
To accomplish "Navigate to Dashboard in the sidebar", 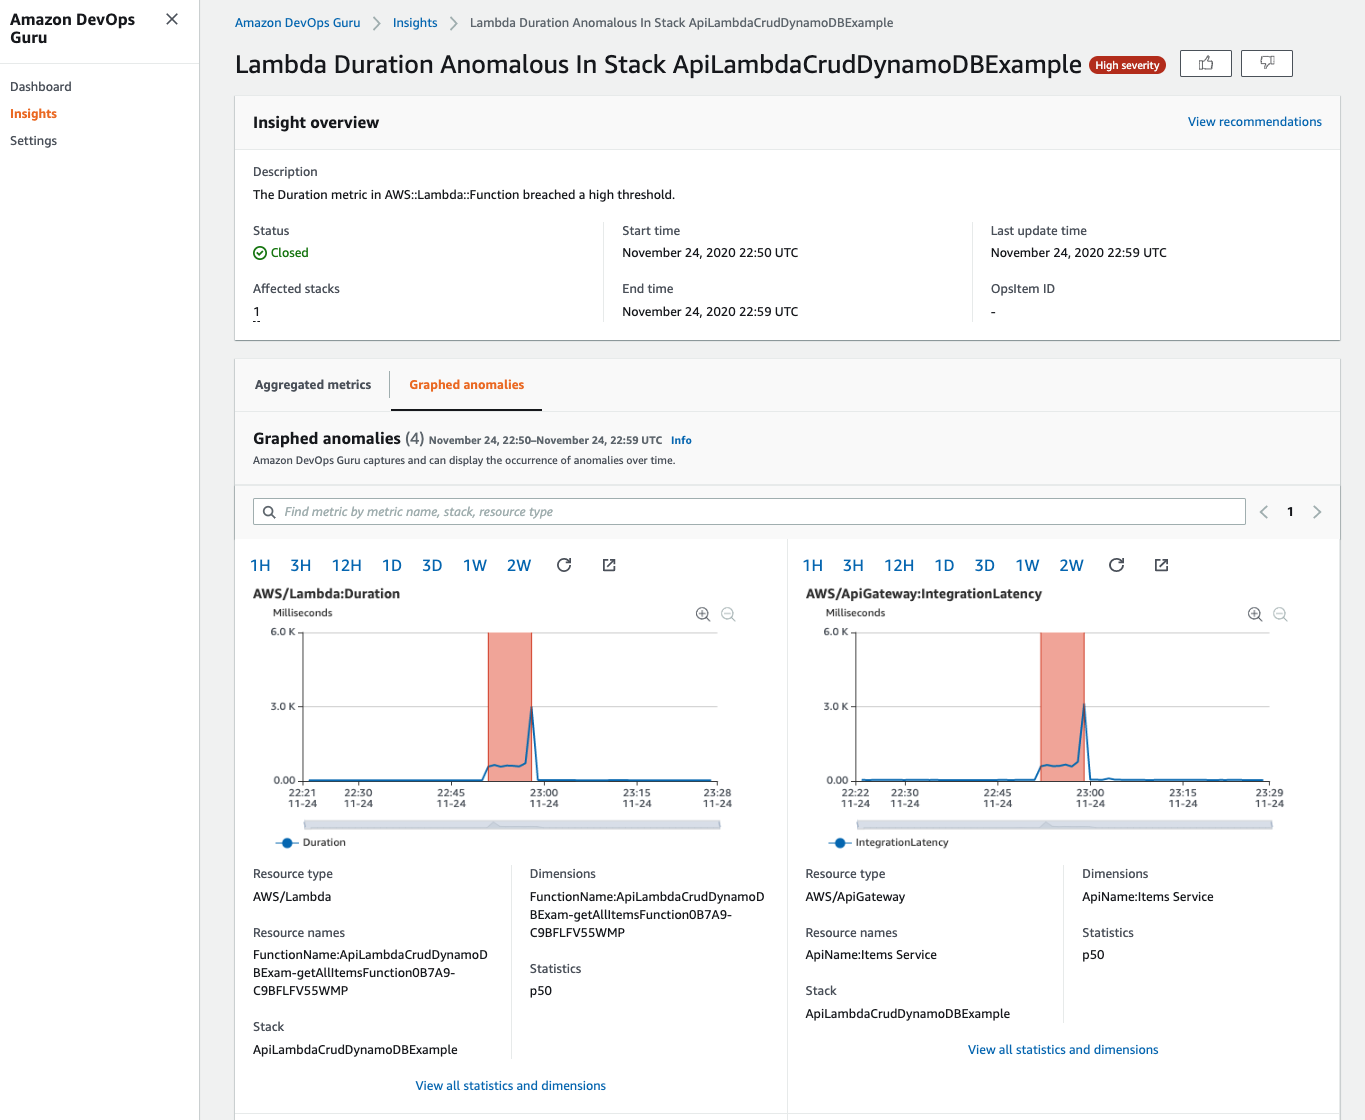I will [x=41, y=86].
